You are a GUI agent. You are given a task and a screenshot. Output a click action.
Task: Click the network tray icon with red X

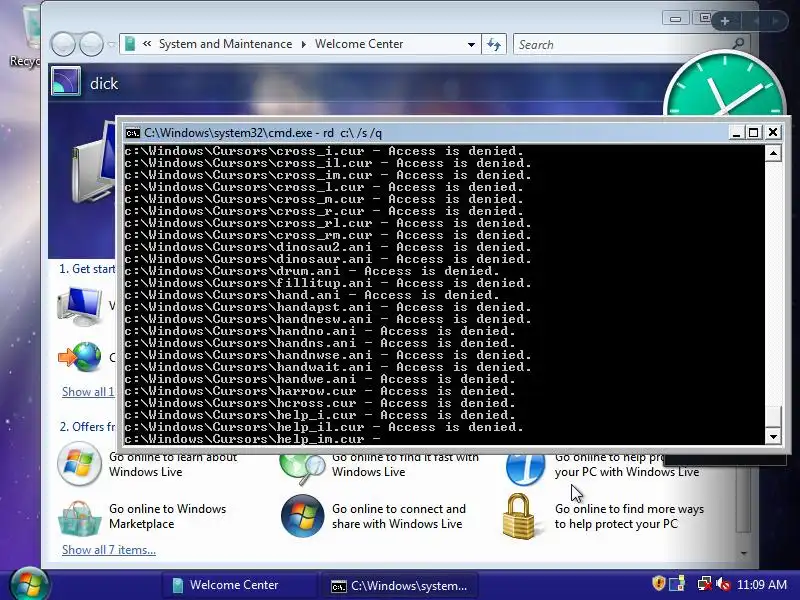704,583
